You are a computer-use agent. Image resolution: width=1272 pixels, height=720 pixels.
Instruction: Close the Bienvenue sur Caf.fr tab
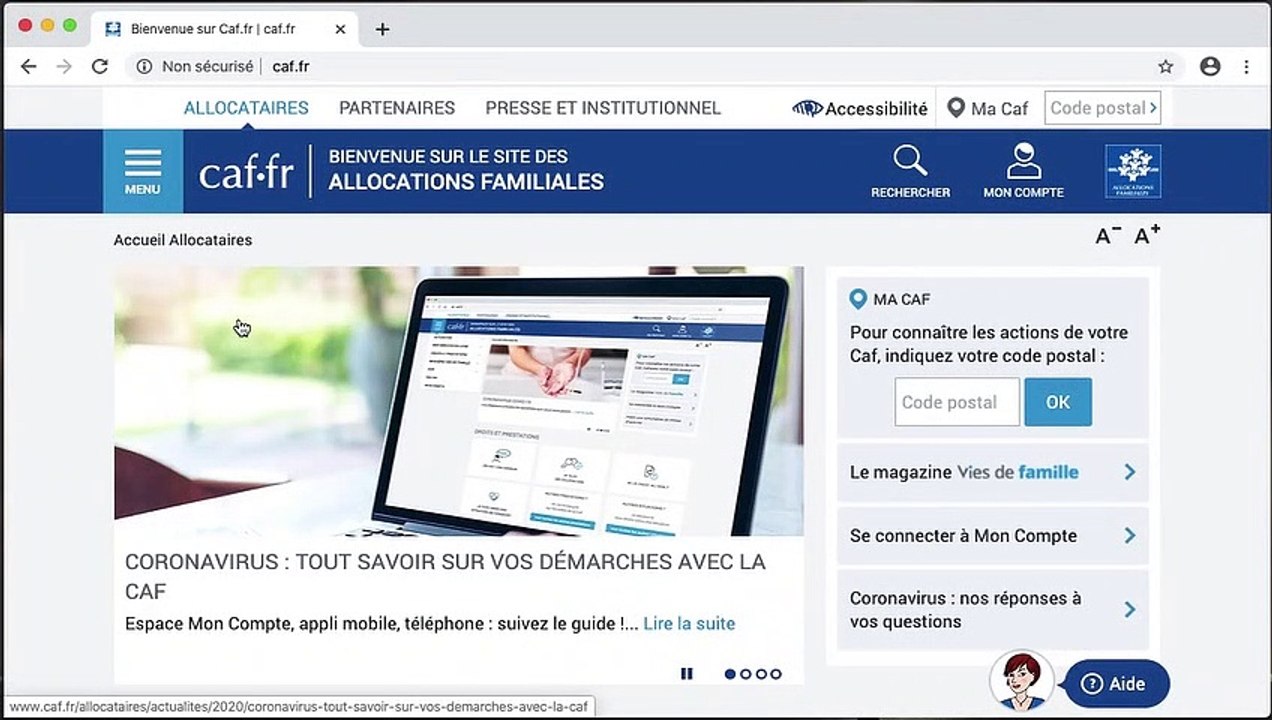340,29
